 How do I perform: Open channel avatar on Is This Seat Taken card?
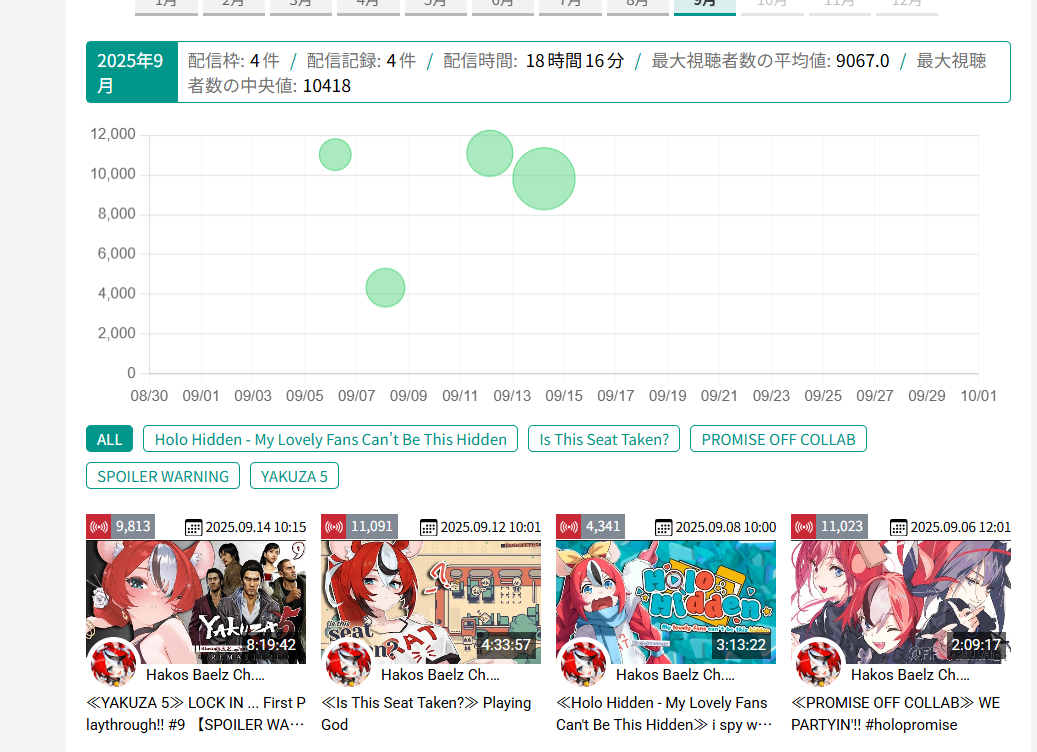349,662
